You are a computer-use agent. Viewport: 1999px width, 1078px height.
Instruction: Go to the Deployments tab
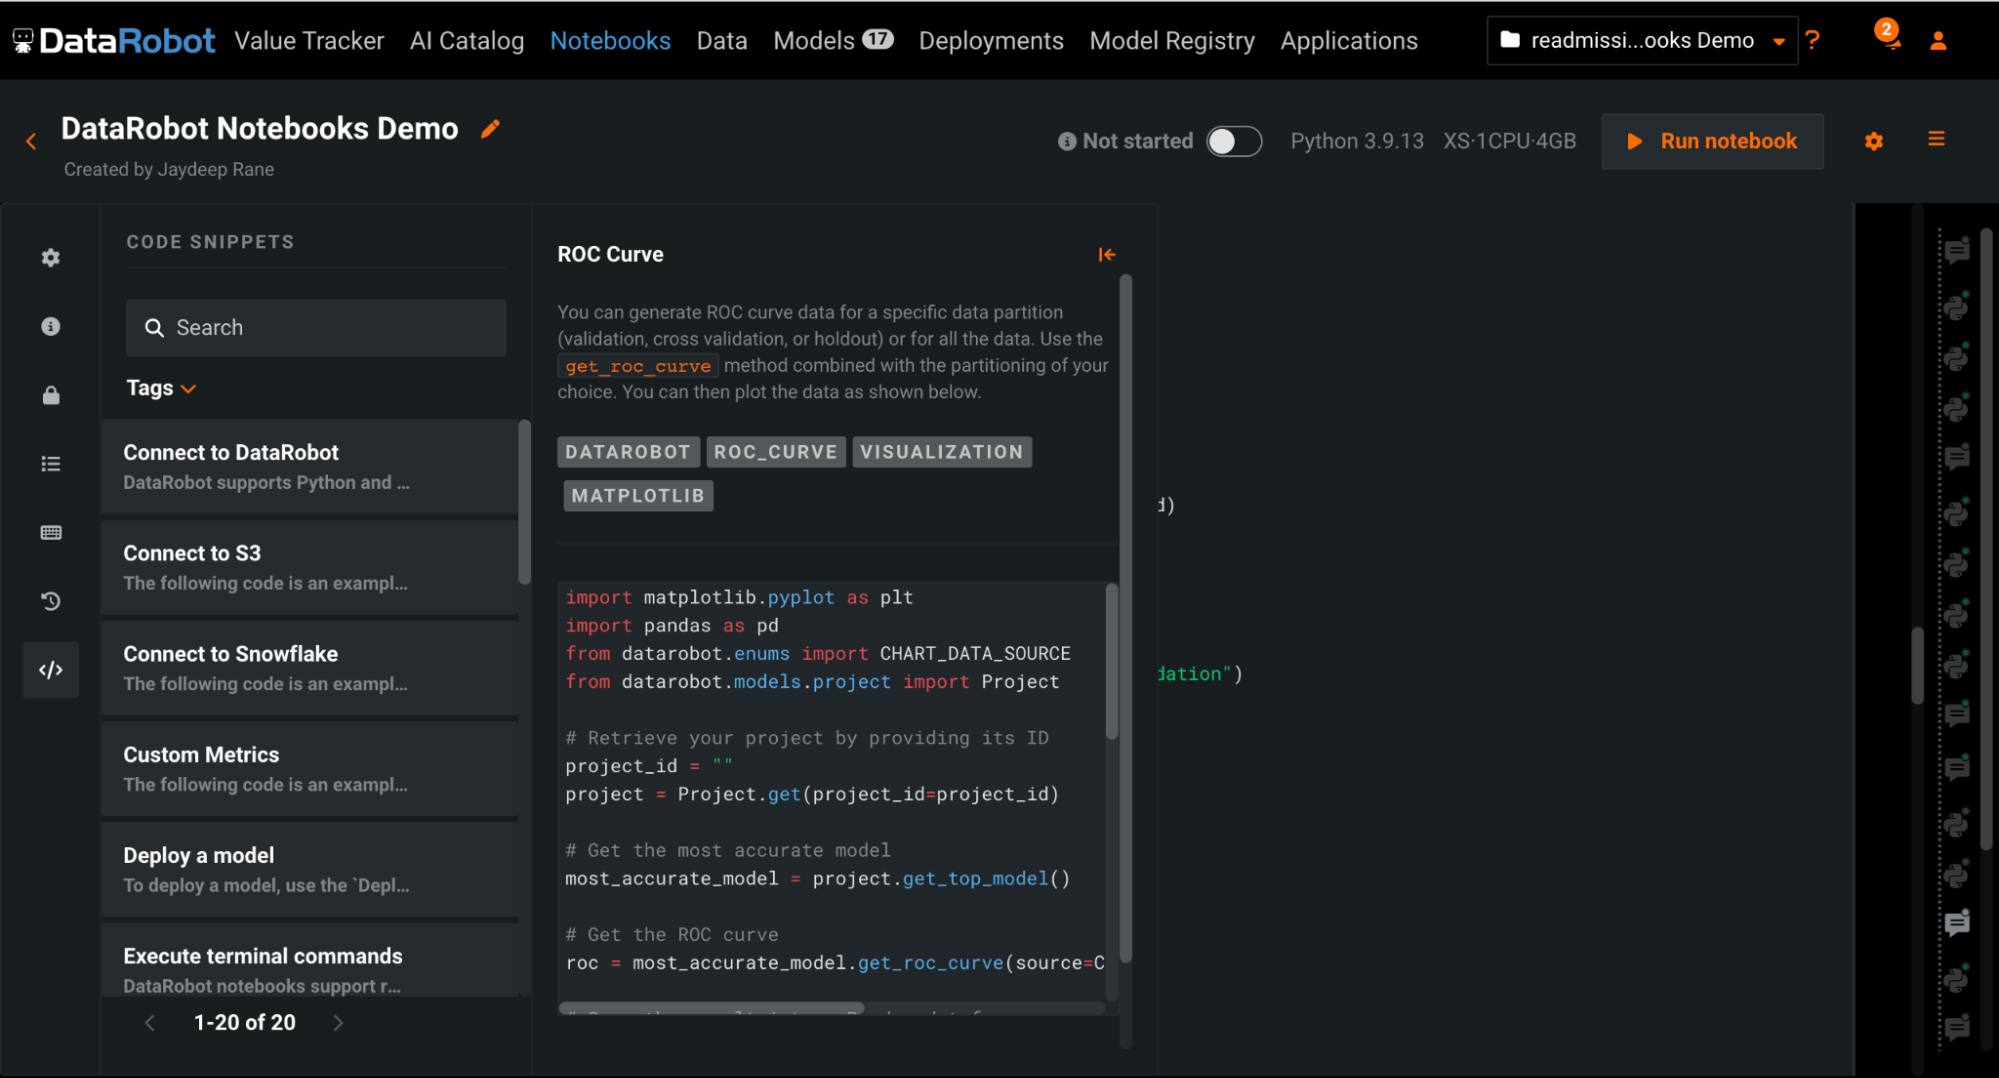click(x=990, y=41)
